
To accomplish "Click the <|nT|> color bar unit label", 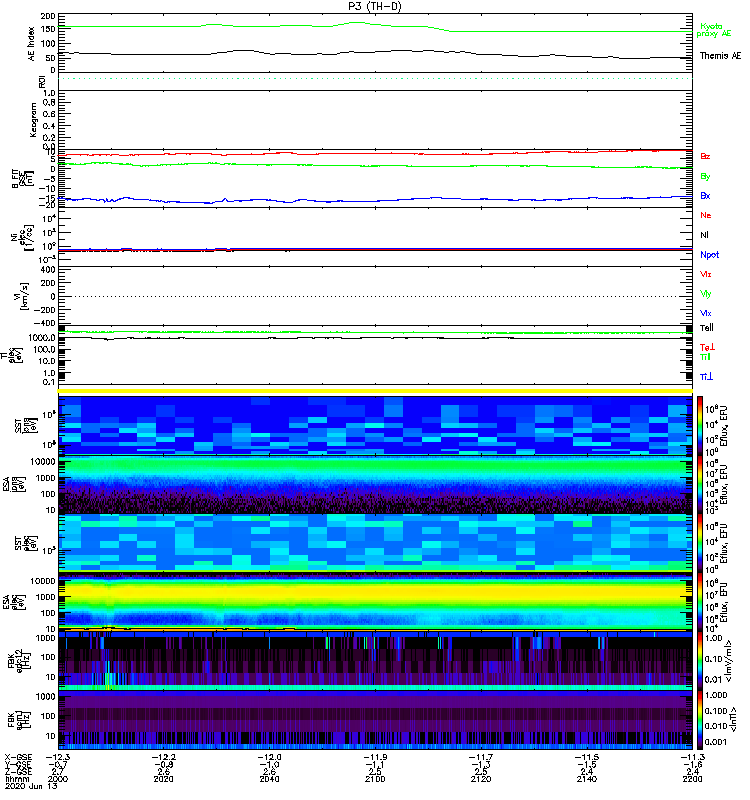I will 733,719.
